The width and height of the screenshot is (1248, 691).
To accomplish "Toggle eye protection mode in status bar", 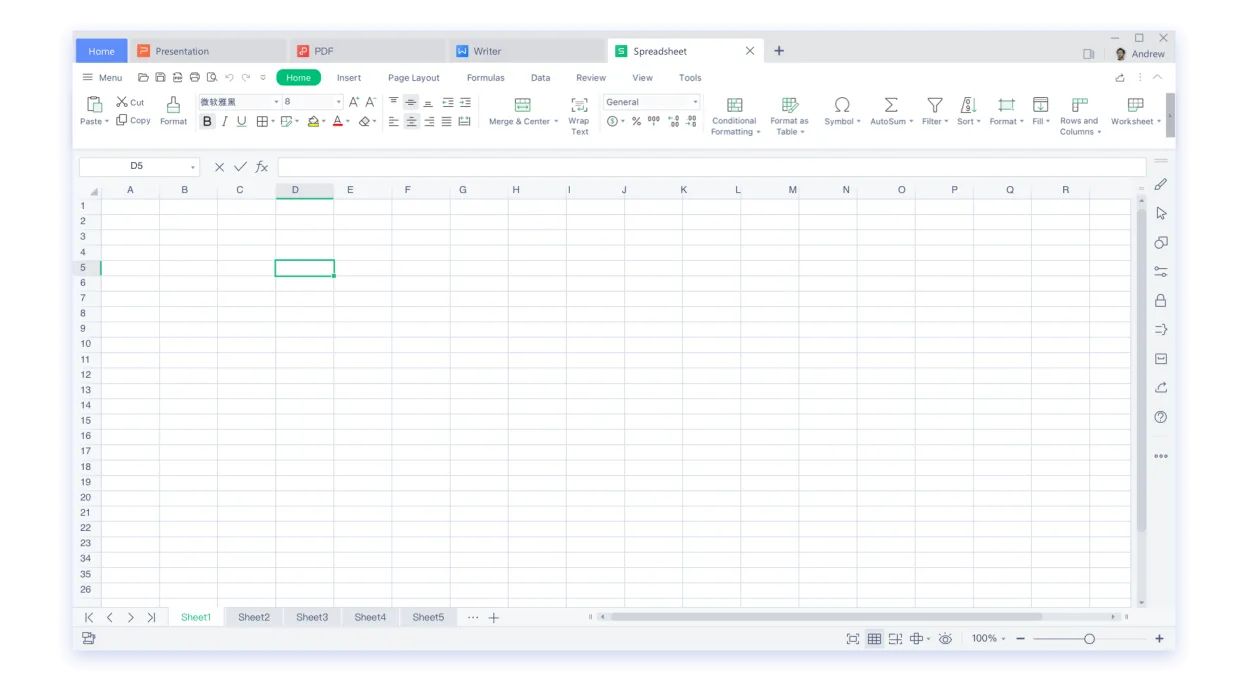I will pyautogui.click(x=945, y=638).
